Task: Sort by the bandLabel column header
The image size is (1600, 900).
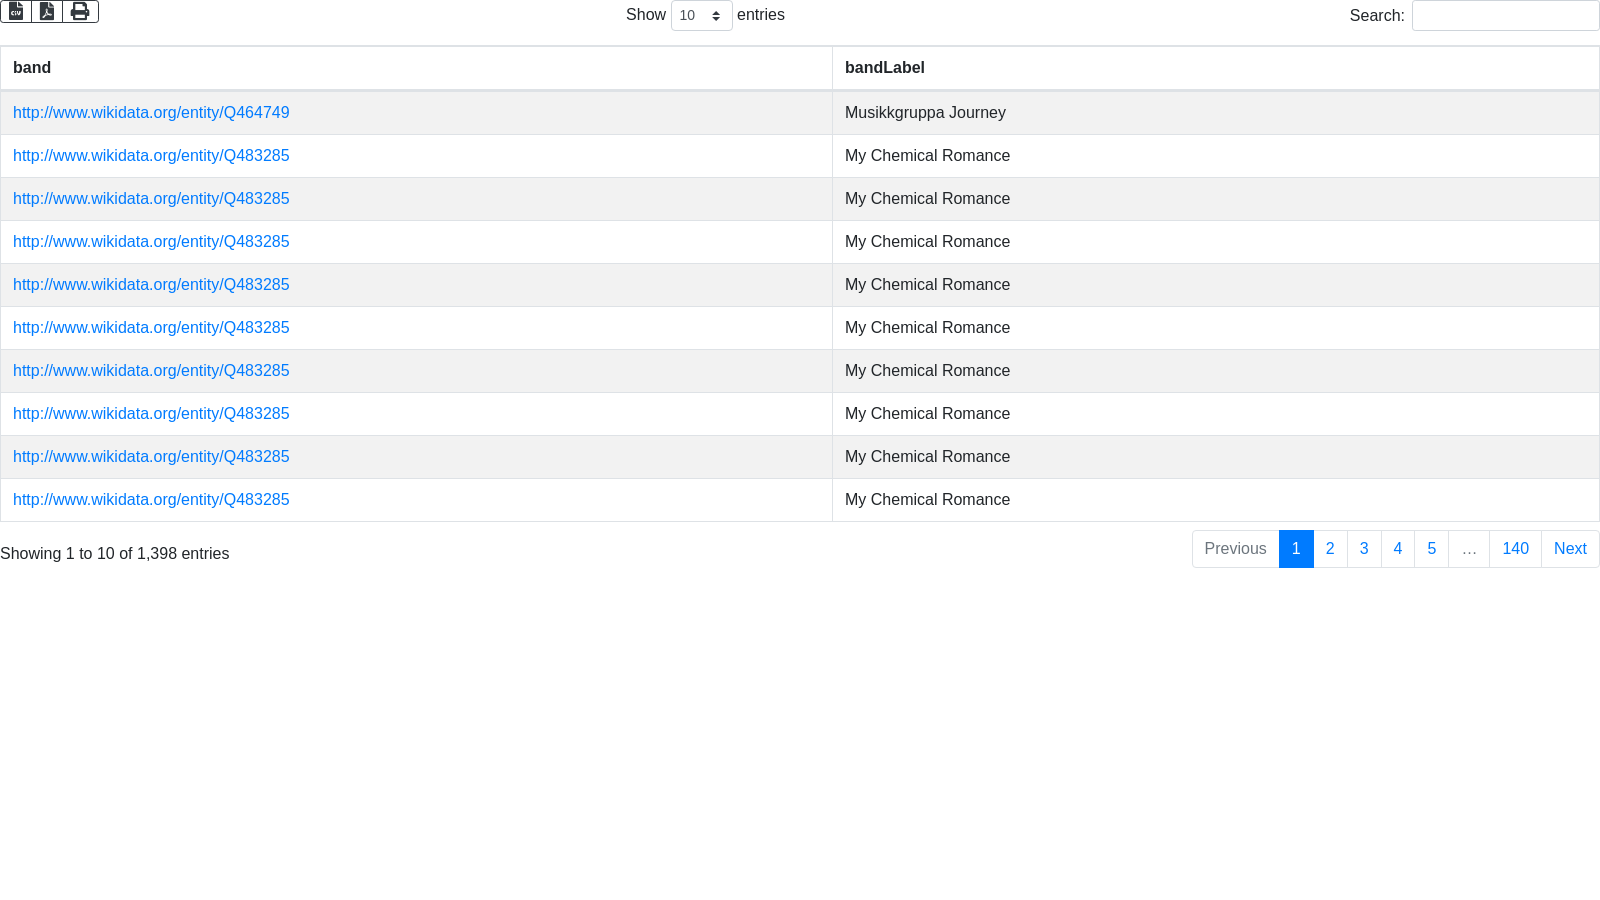Action: coord(885,68)
